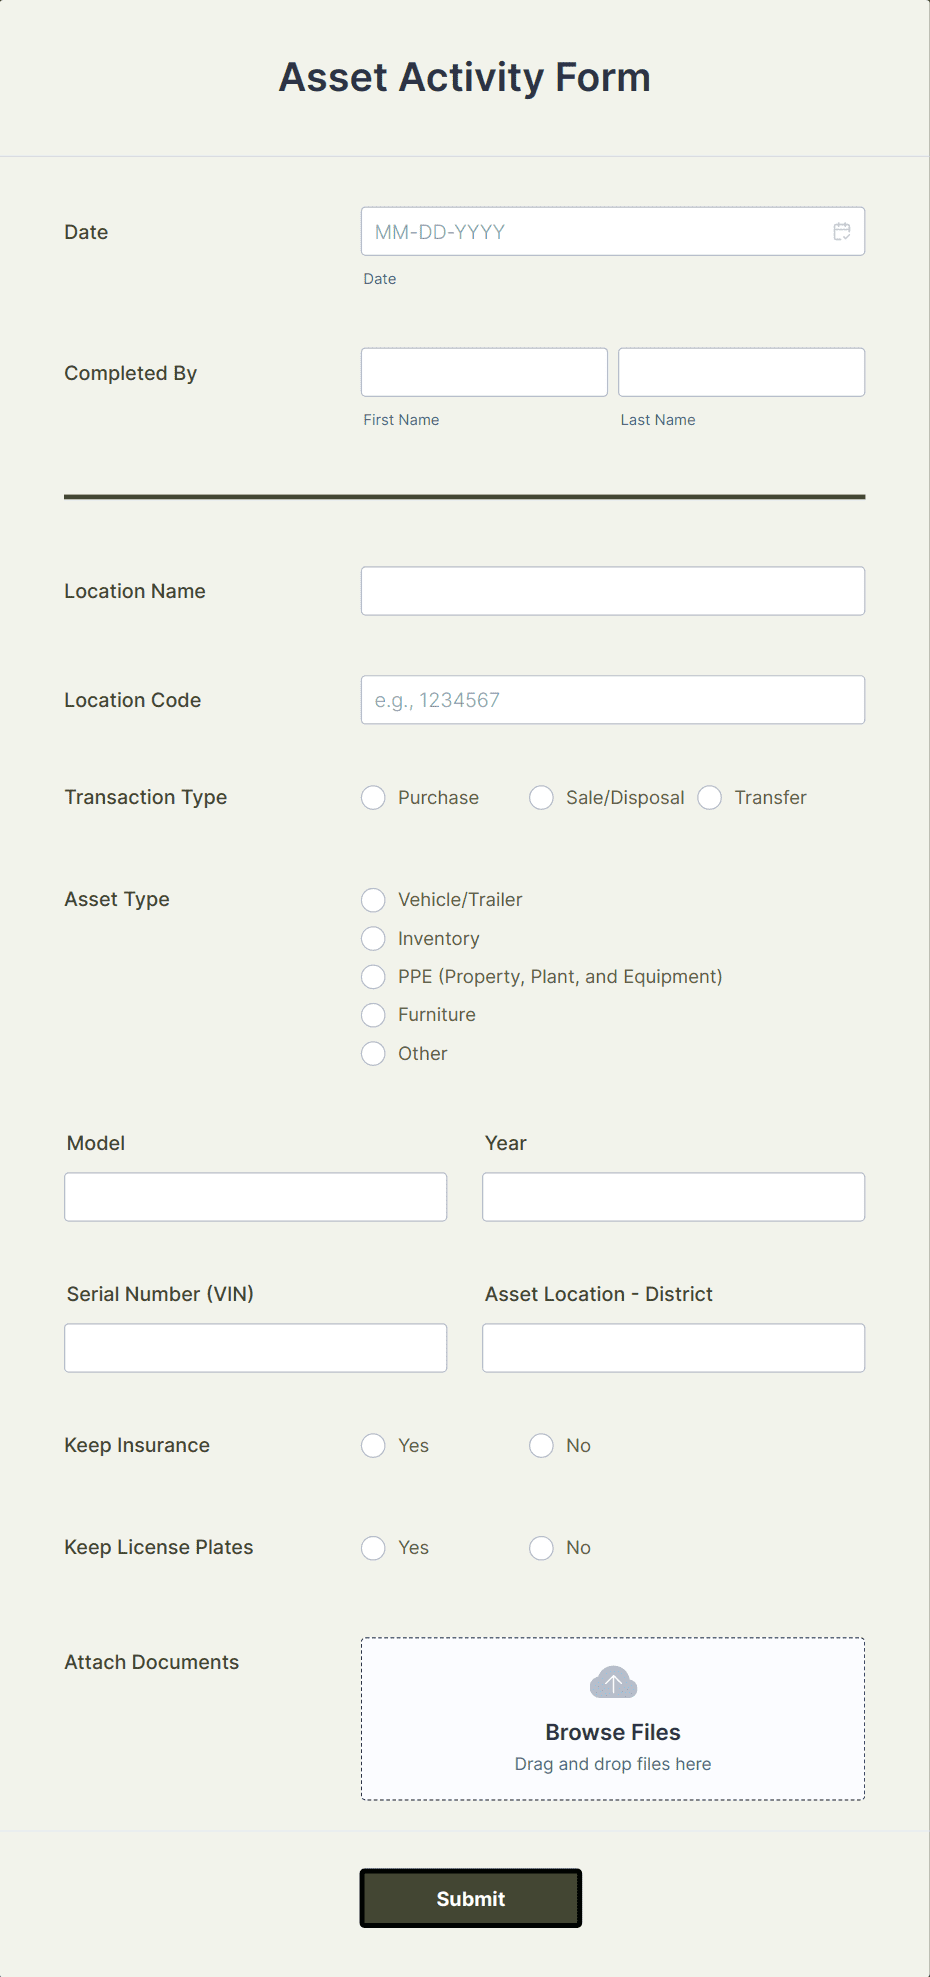The image size is (930, 1977).
Task: Open the date picker calendar icon
Action: tap(842, 231)
